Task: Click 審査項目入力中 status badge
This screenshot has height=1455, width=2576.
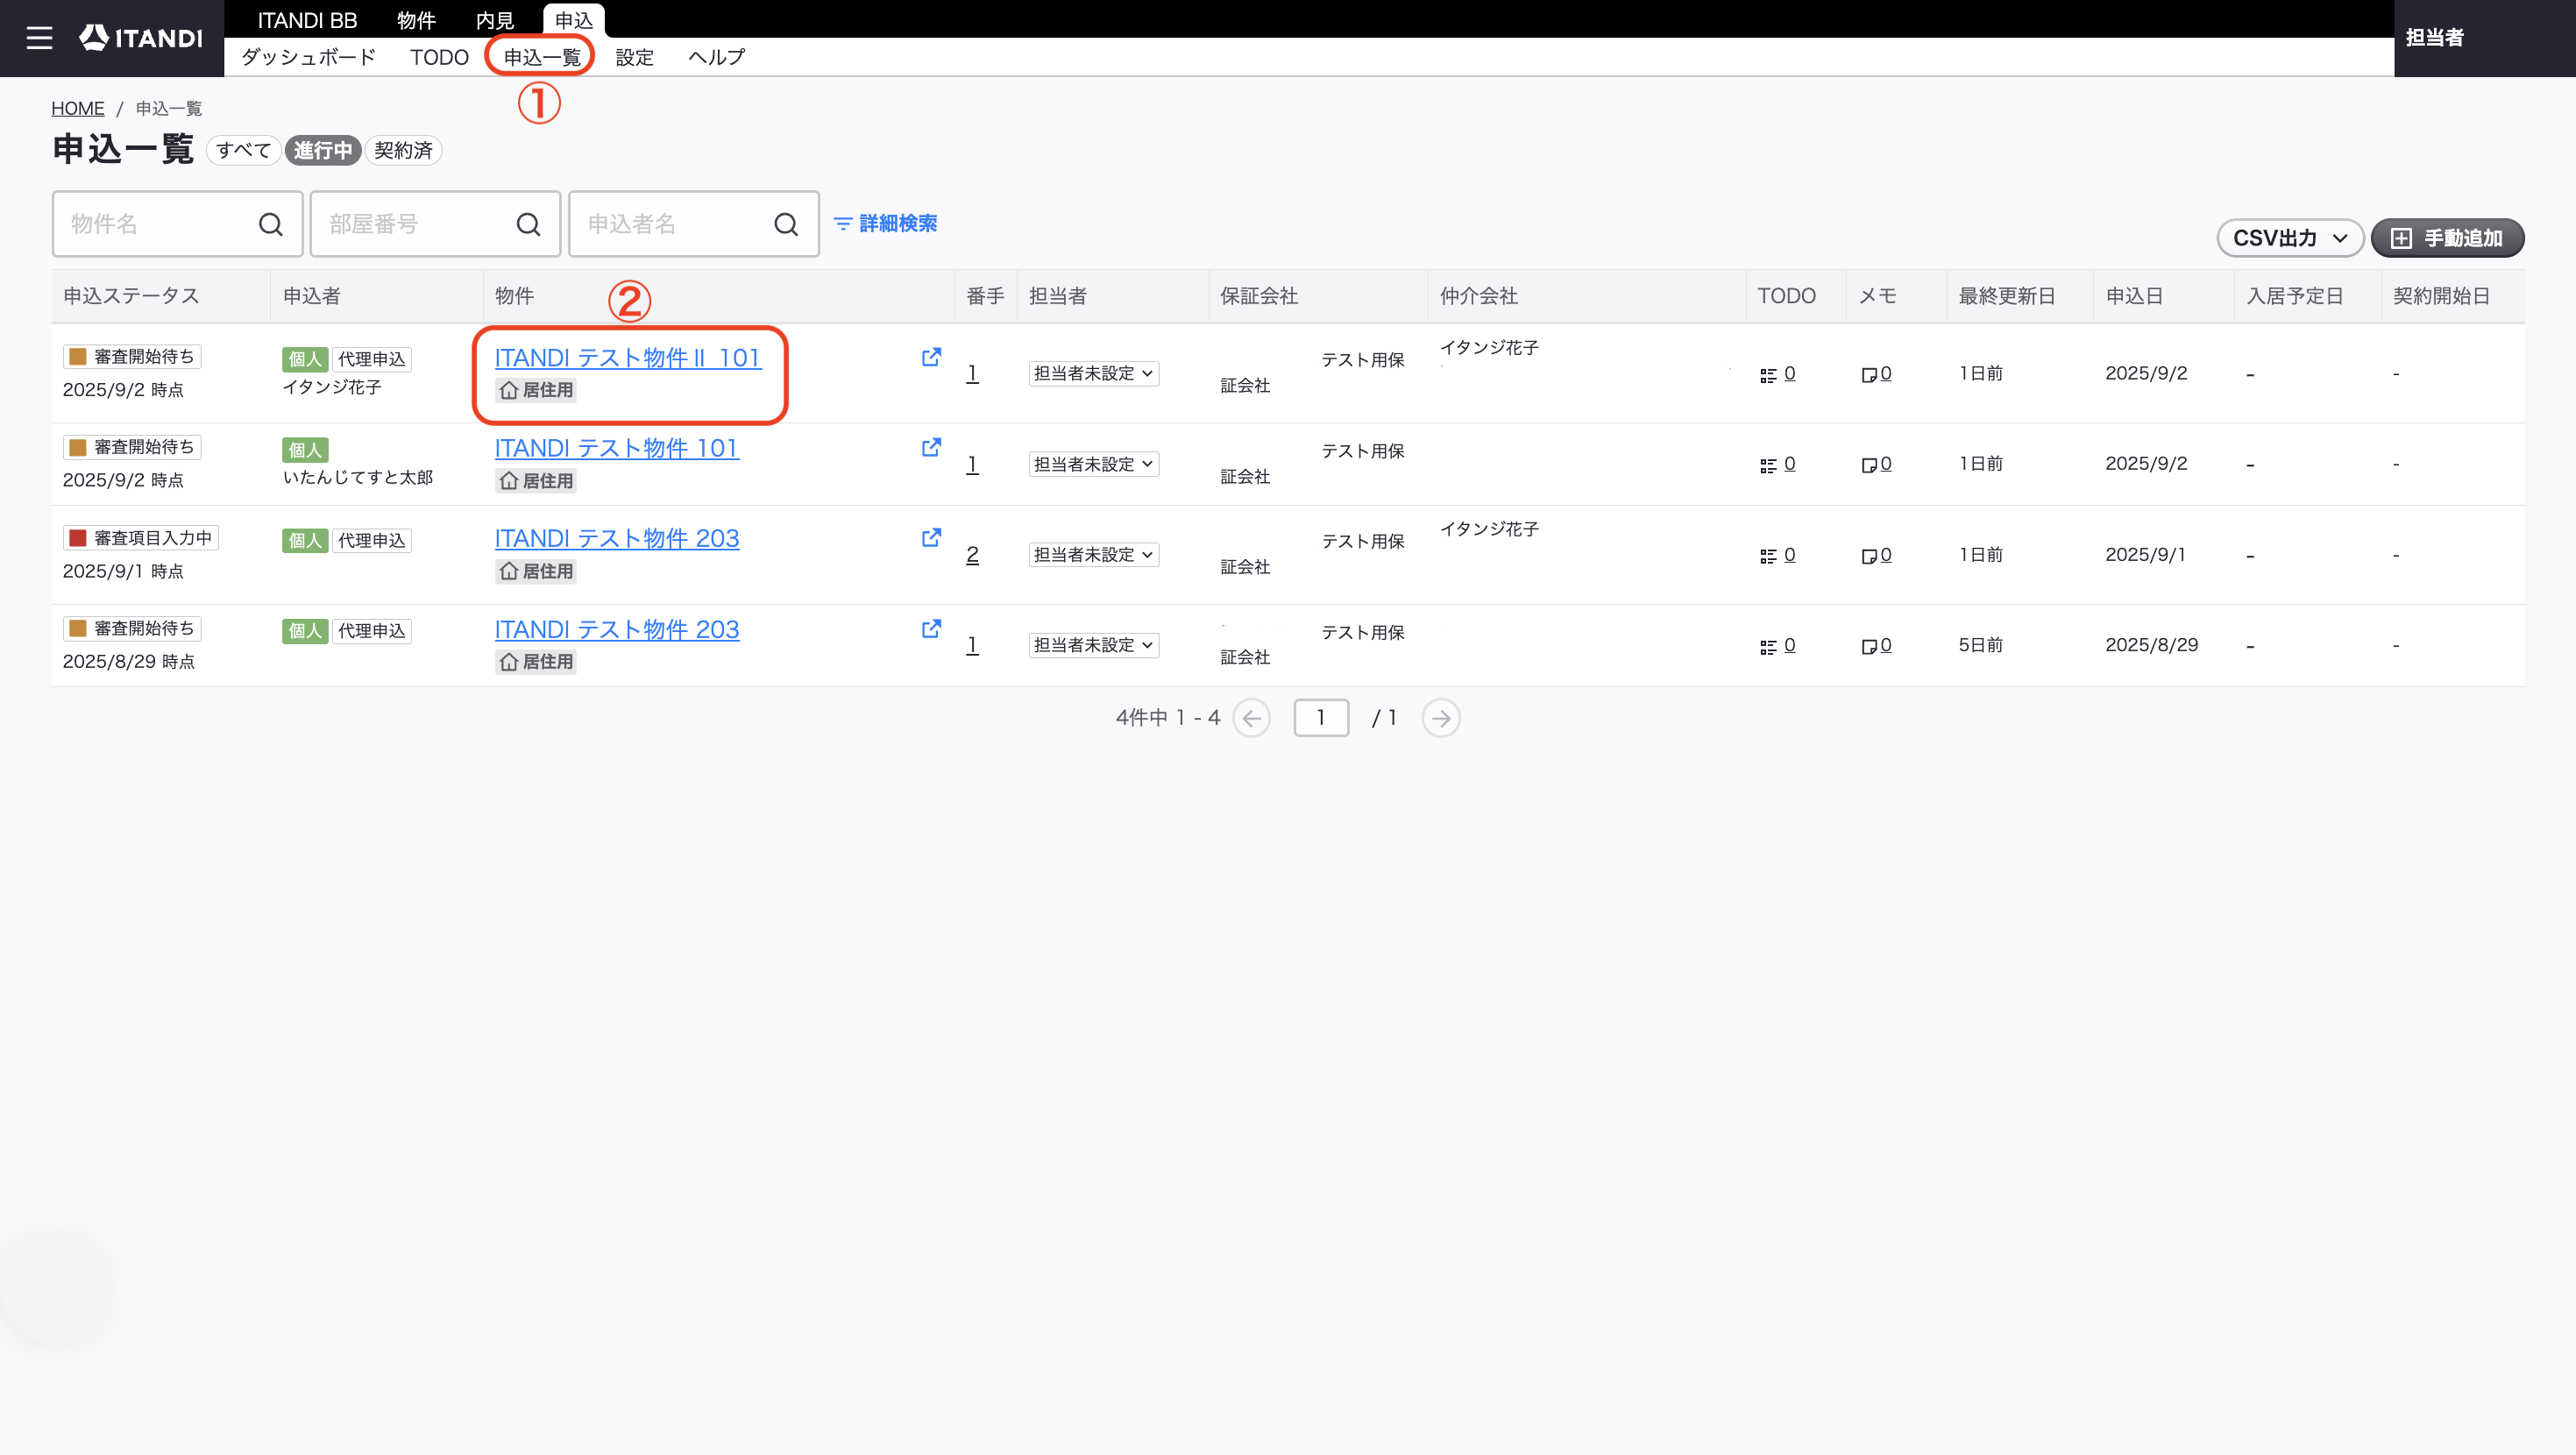Action: (142, 538)
